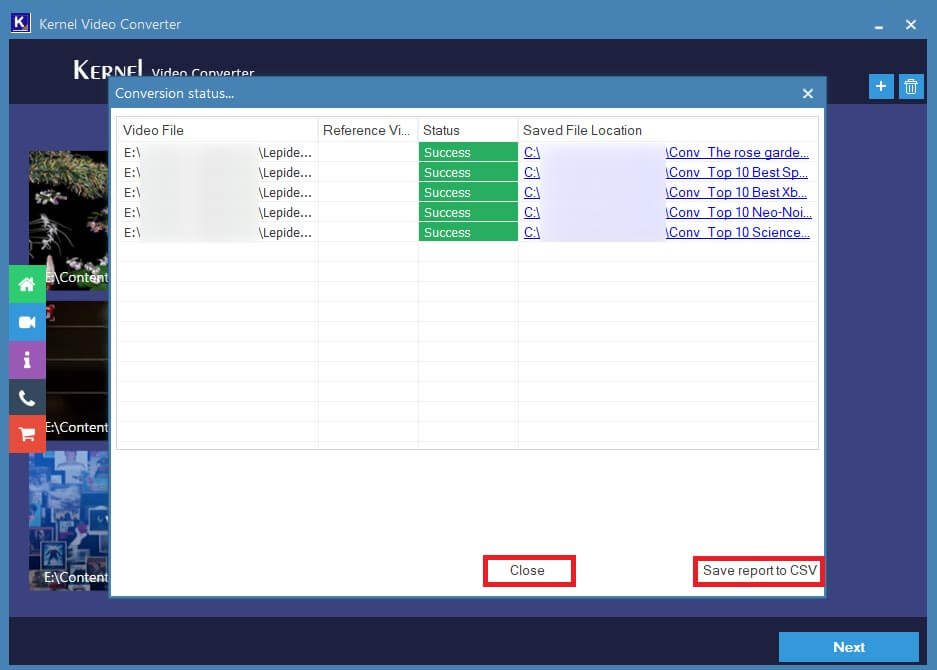Select the phone contact sidebar icon
This screenshot has width=937, height=670.
(27, 397)
